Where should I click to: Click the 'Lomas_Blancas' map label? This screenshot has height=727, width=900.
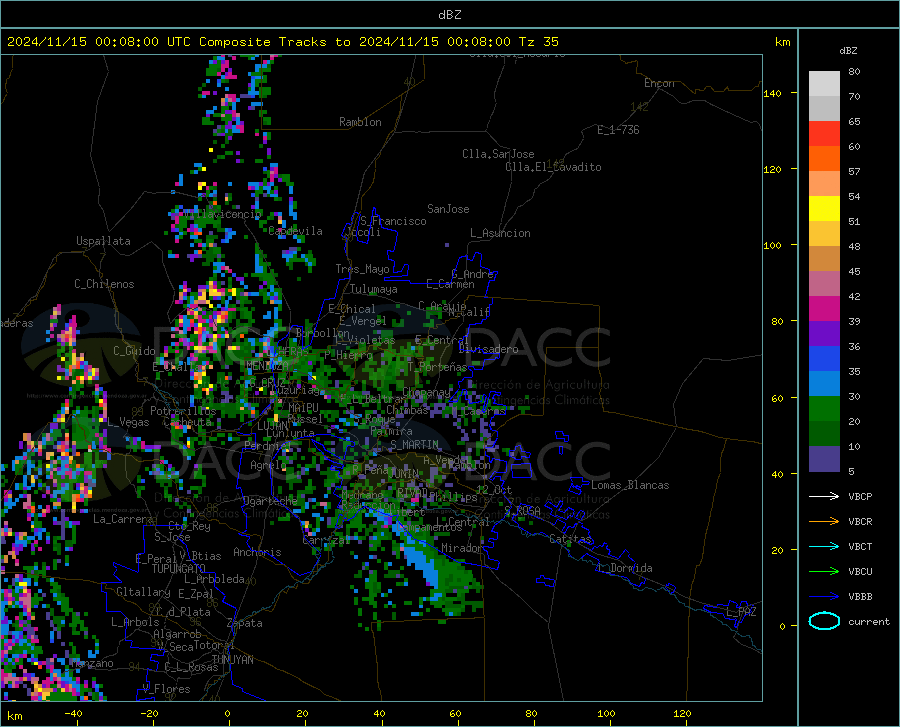(x=630, y=485)
